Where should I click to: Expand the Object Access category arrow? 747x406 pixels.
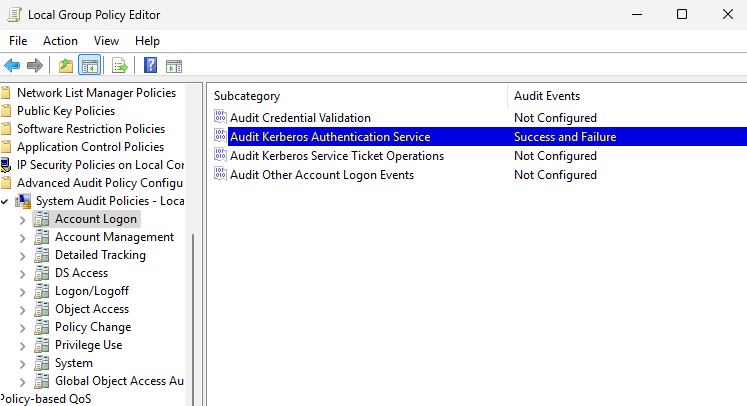(x=22, y=309)
